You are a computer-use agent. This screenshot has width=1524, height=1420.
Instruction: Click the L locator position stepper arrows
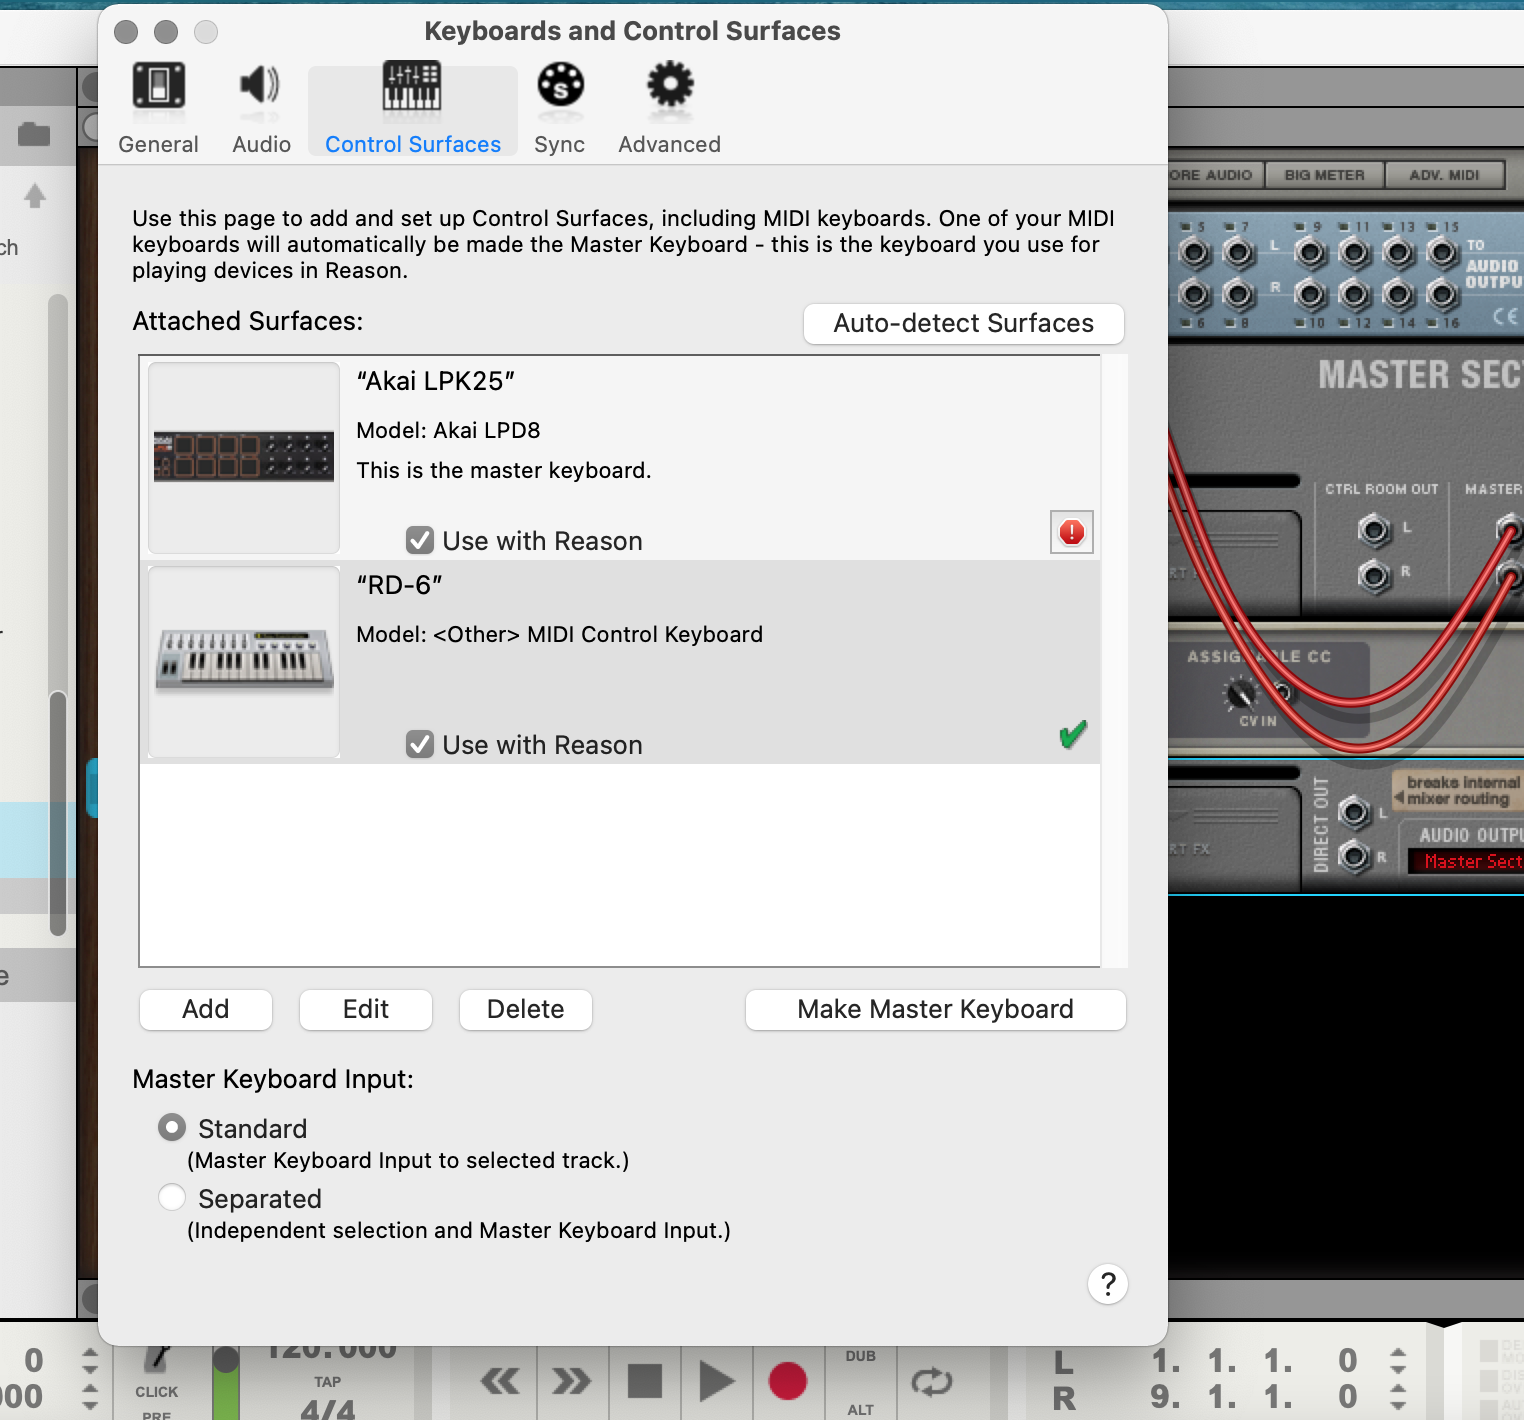pos(1398,1361)
